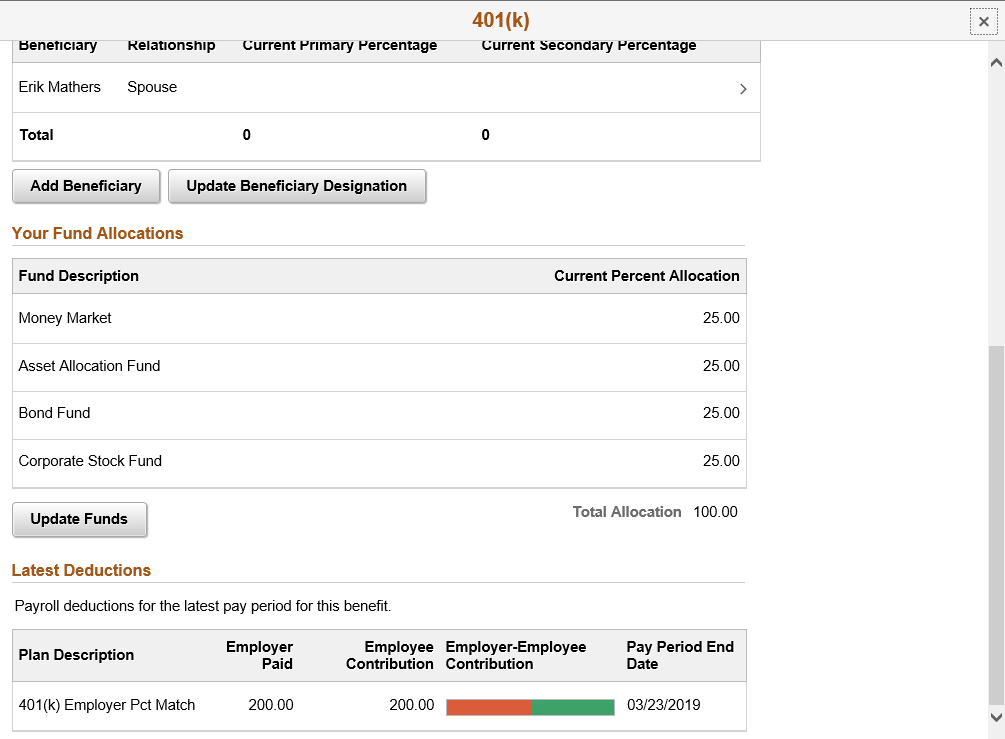
Task: Click the Plan Description column header
Action: 76,655
